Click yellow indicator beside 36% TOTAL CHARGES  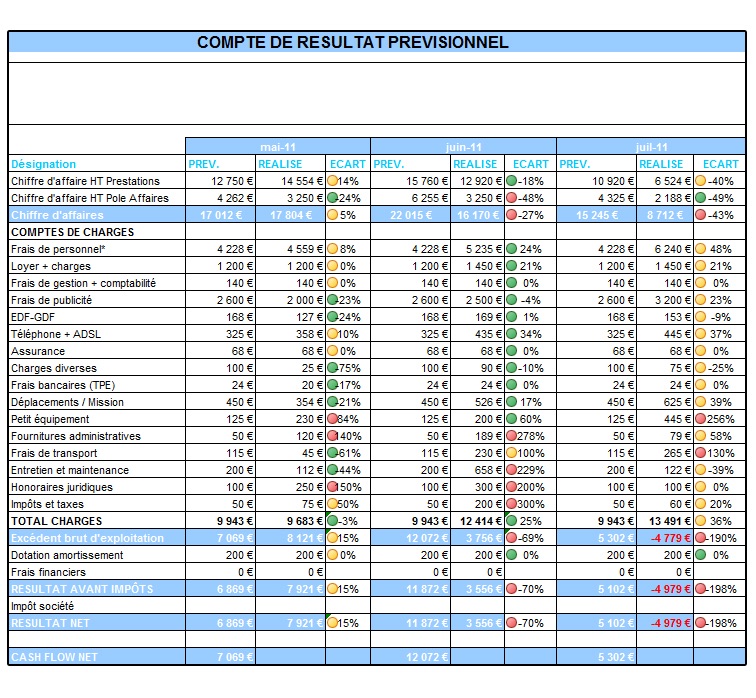pos(701,521)
